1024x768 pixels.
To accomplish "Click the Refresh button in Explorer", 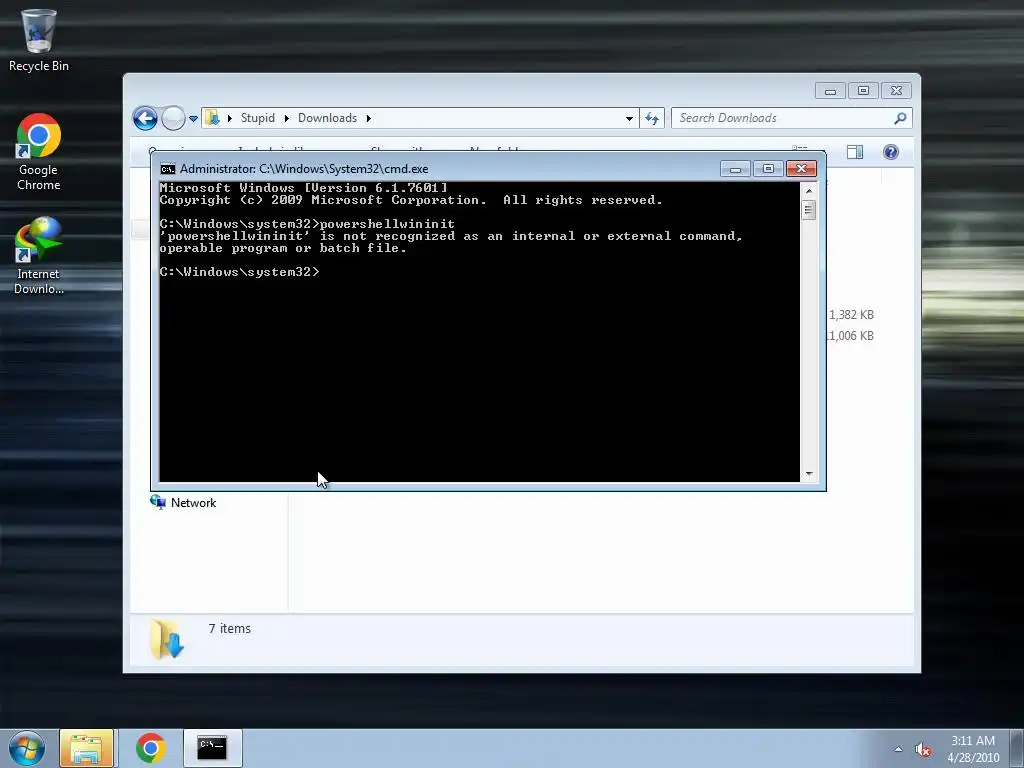I will [x=652, y=118].
